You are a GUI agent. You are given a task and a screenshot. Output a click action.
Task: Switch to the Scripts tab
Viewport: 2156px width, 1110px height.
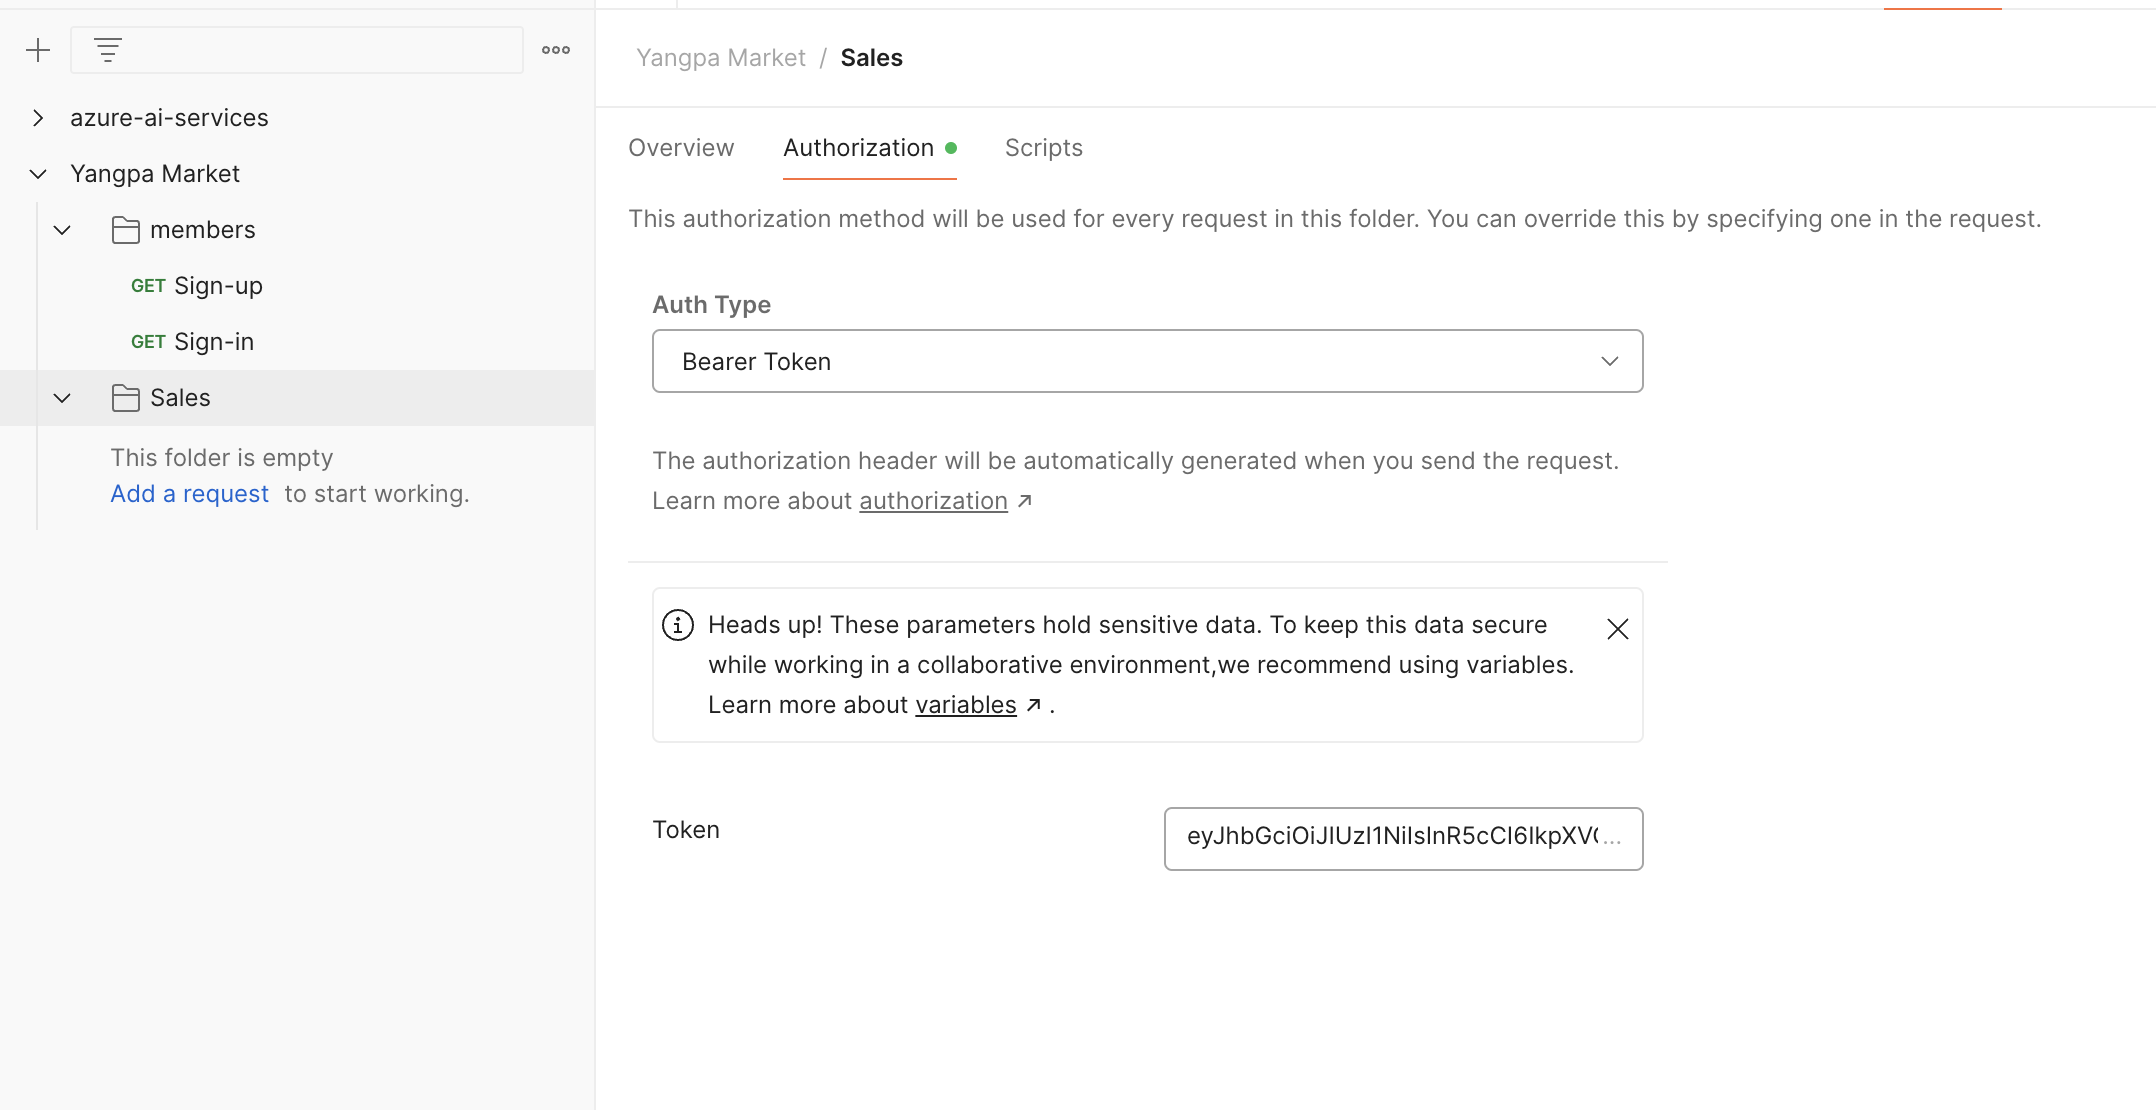pyautogui.click(x=1043, y=148)
